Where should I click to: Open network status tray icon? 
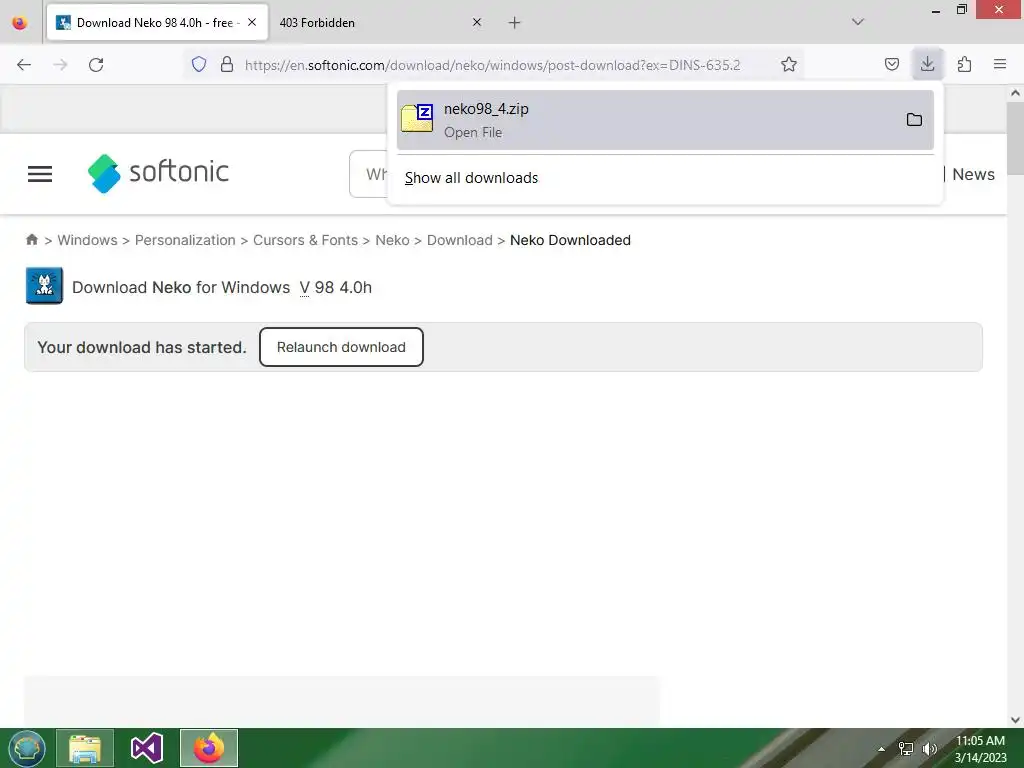coord(906,749)
